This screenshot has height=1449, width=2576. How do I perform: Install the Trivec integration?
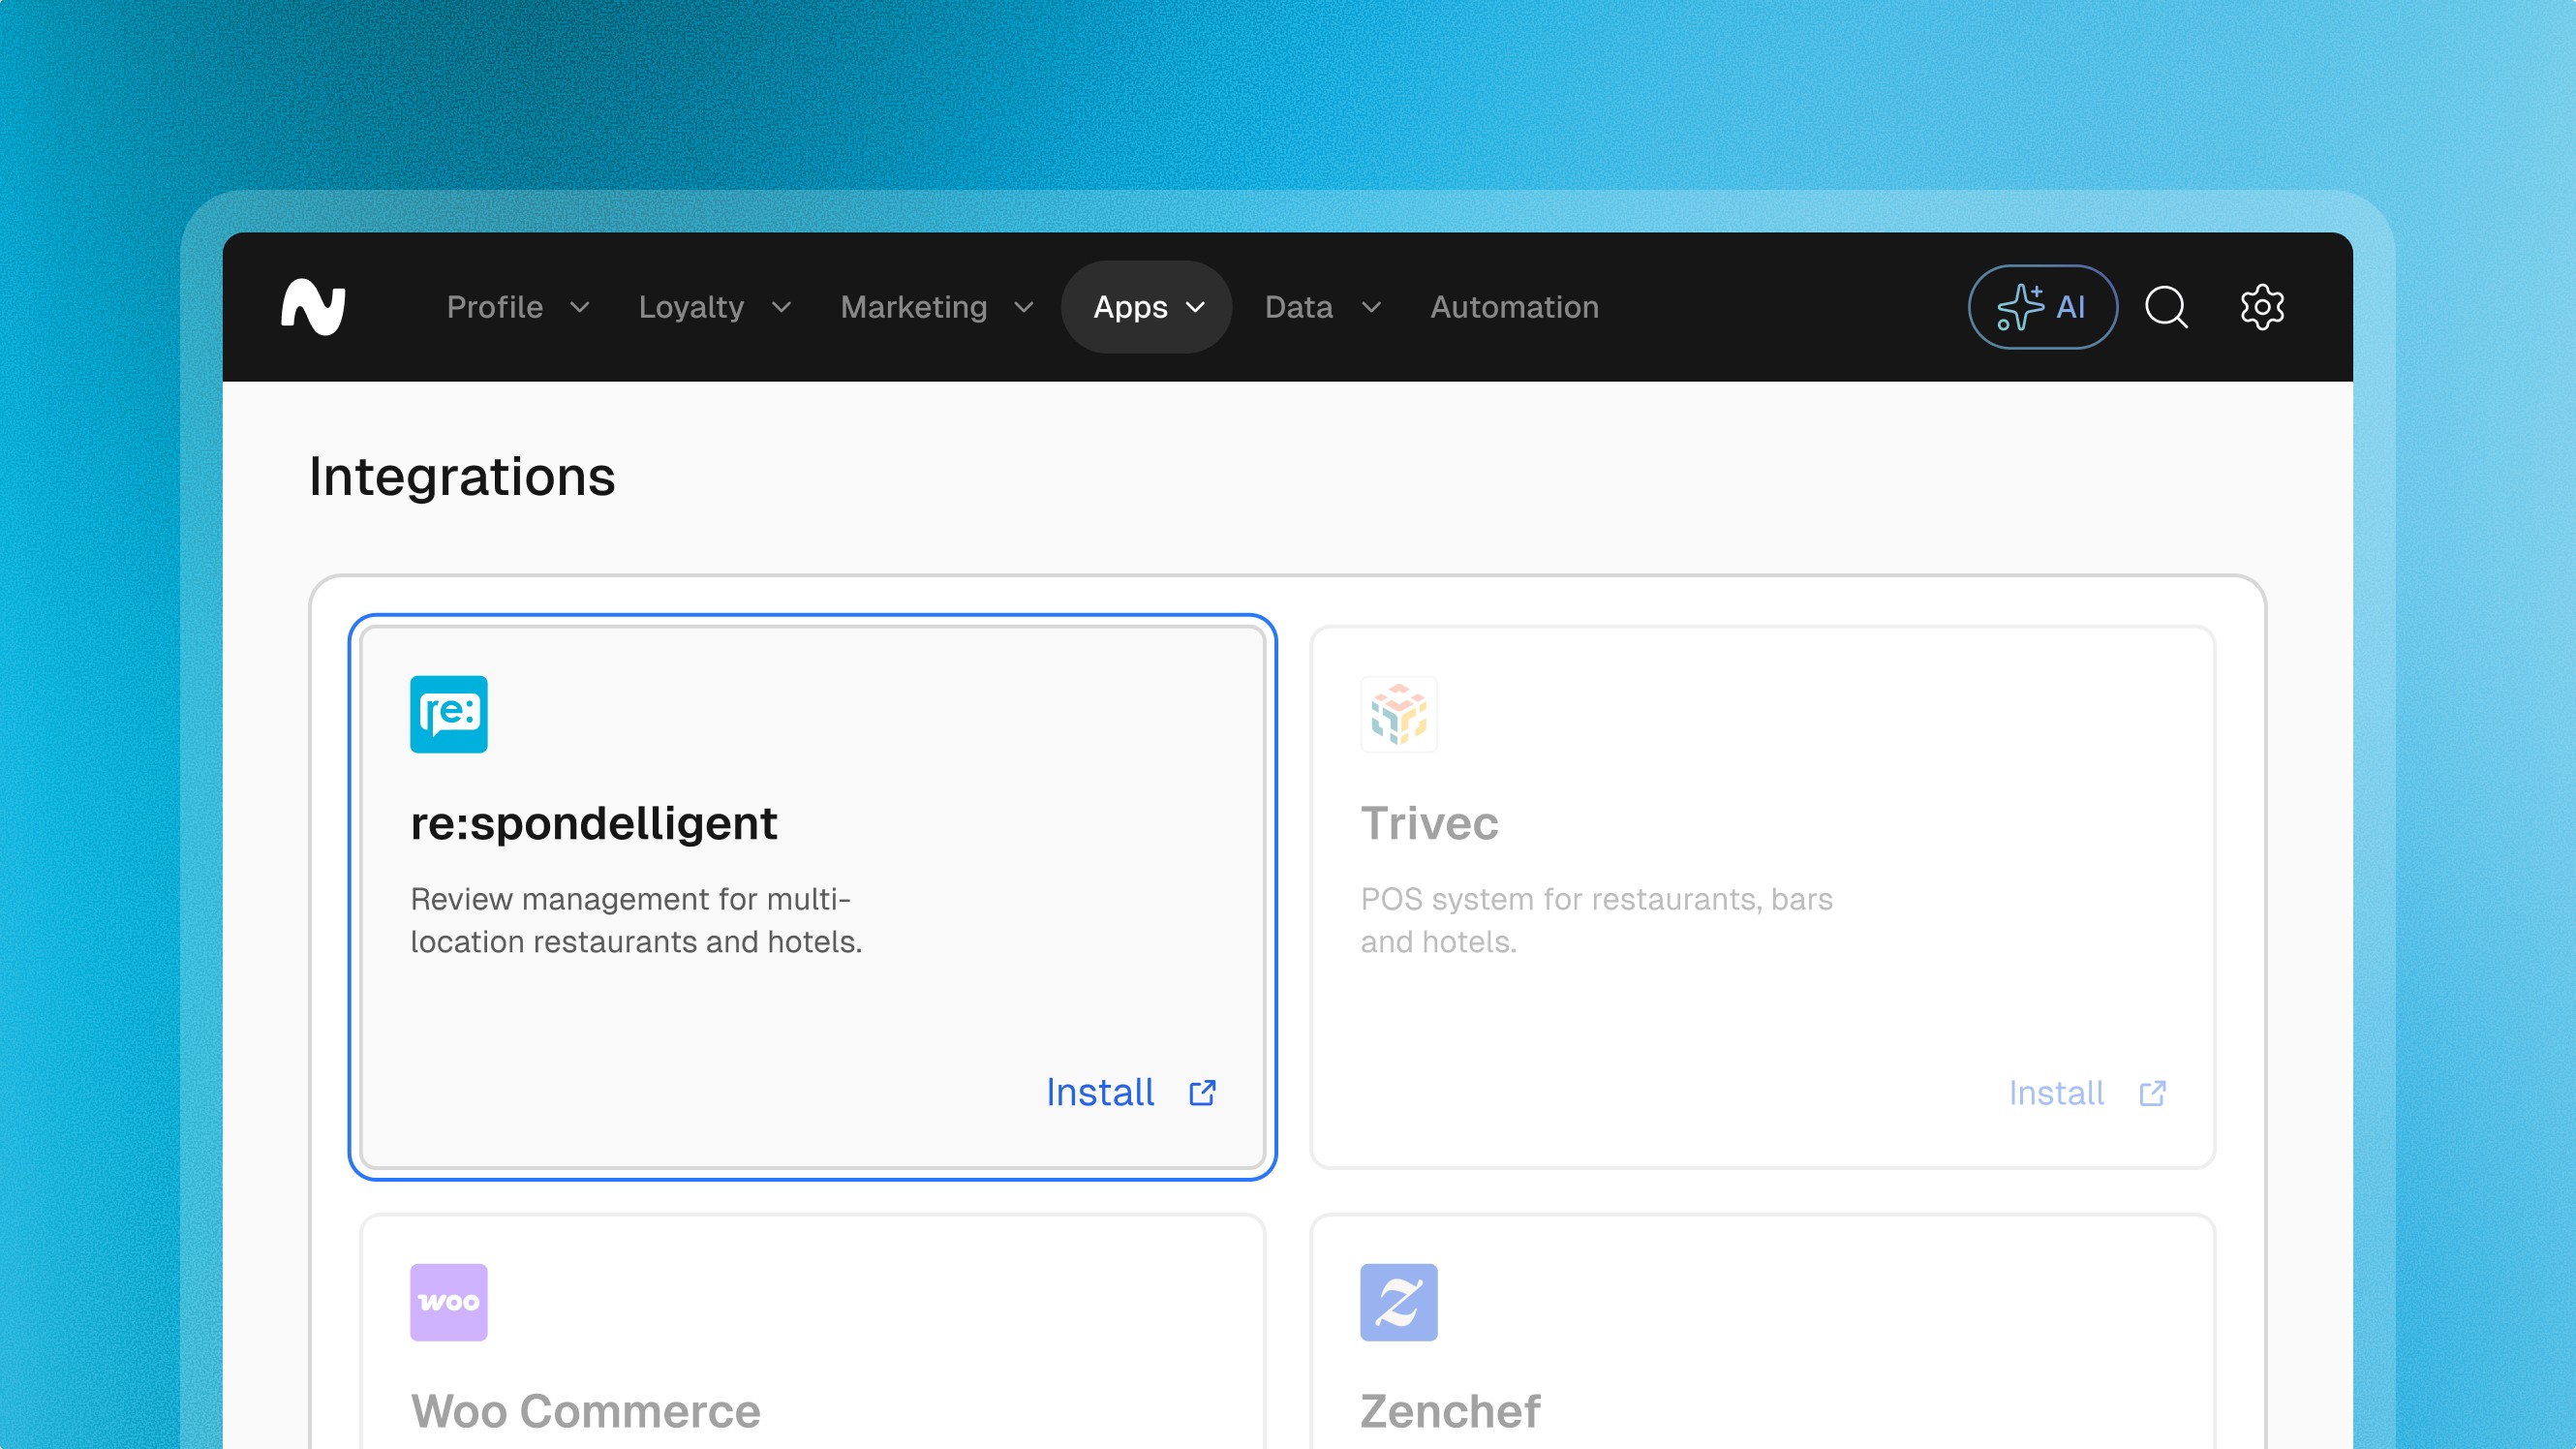pos(2056,1093)
